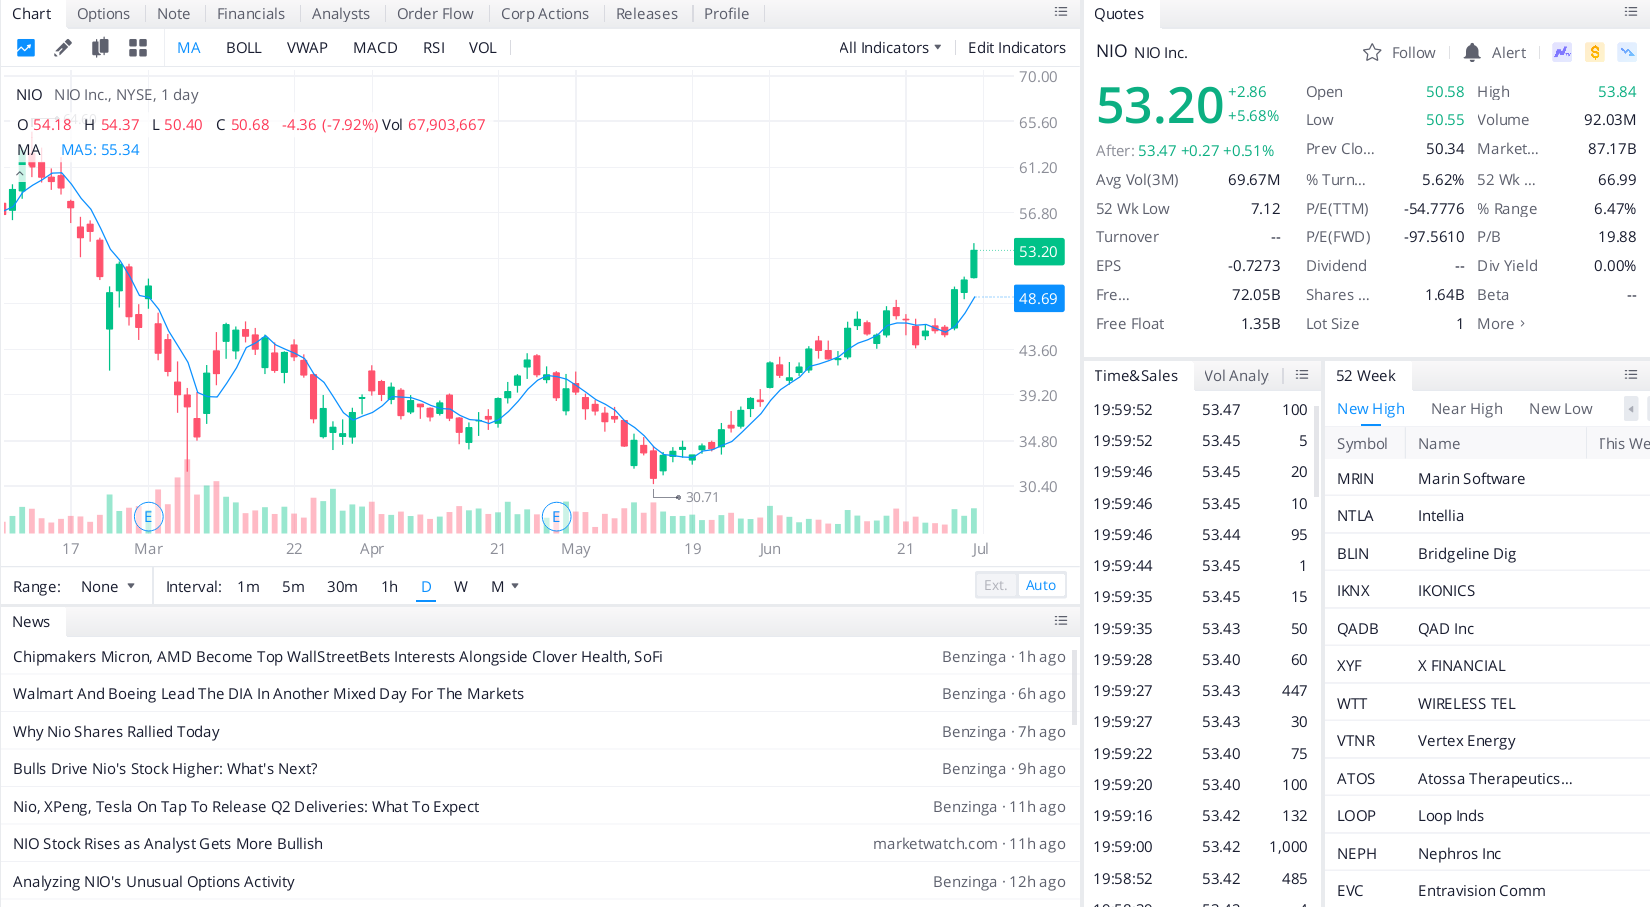
Task: Click left scroll arrow in 52 Week tabs
Action: coord(1631,409)
